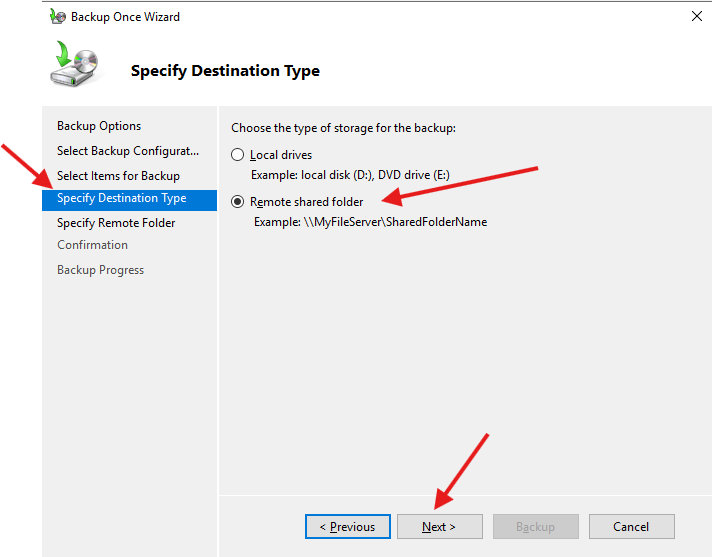Screen dimensions: 712x557
Task: Open the Select Backup Configuration step
Action: click(128, 151)
